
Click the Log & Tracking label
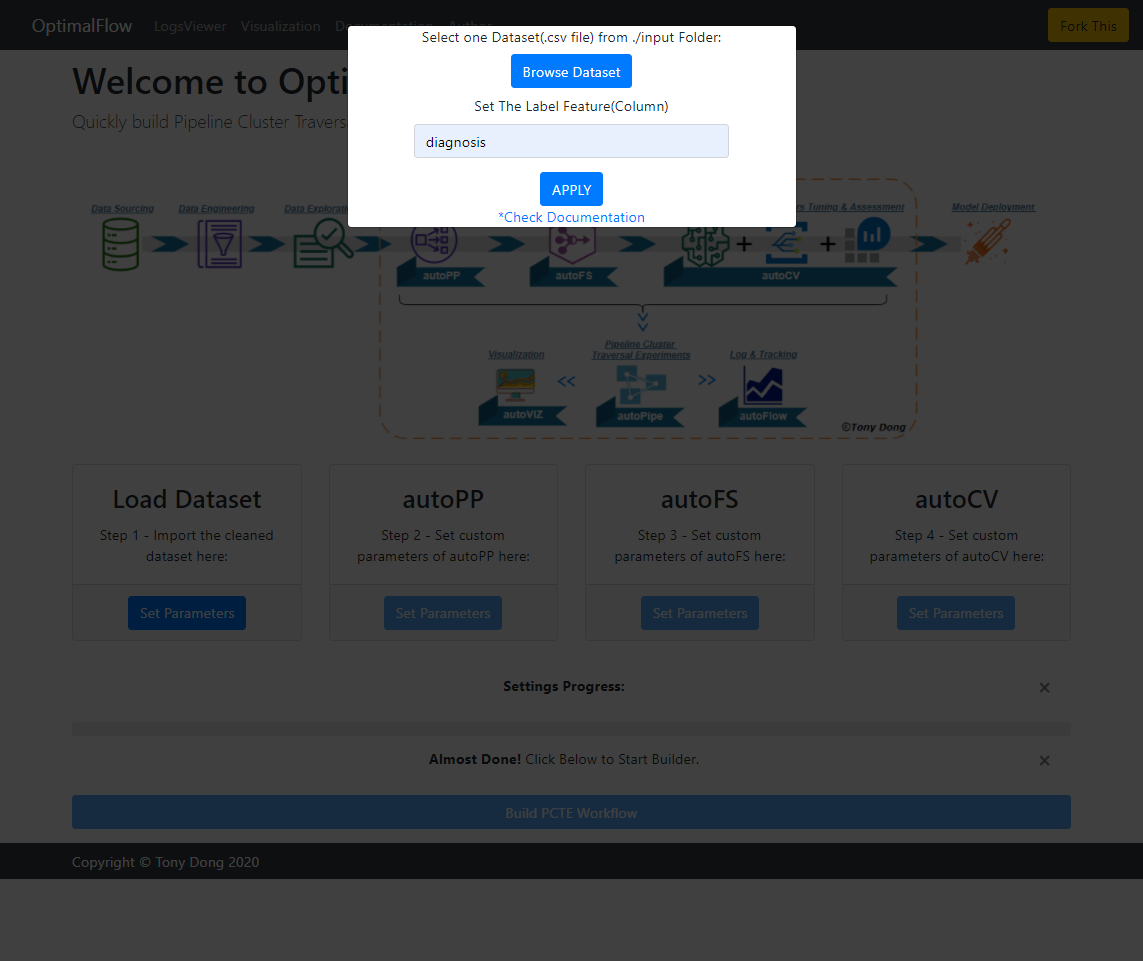click(763, 354)
